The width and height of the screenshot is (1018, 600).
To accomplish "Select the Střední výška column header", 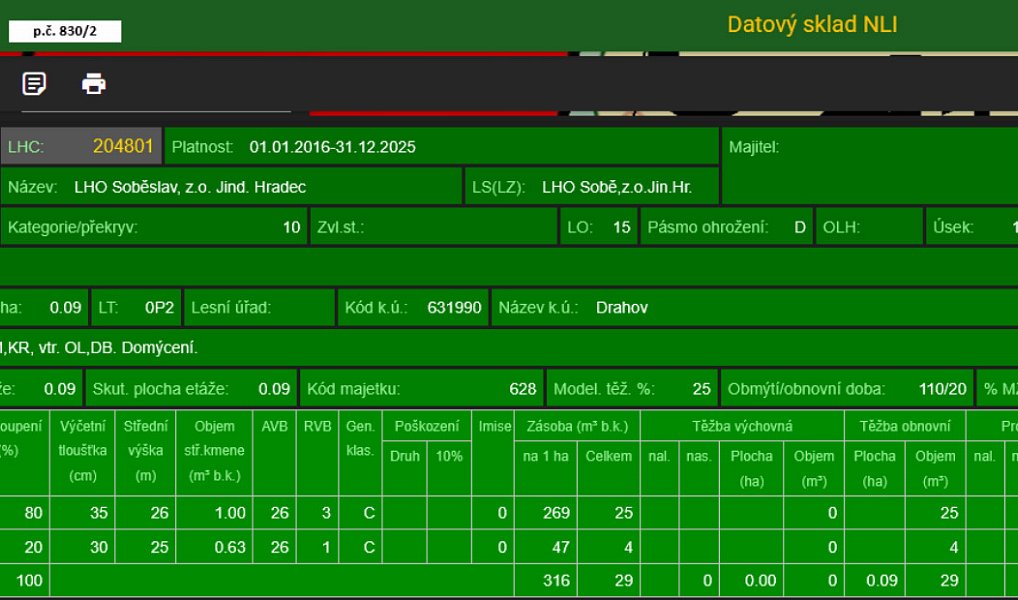I will [145, 451].
